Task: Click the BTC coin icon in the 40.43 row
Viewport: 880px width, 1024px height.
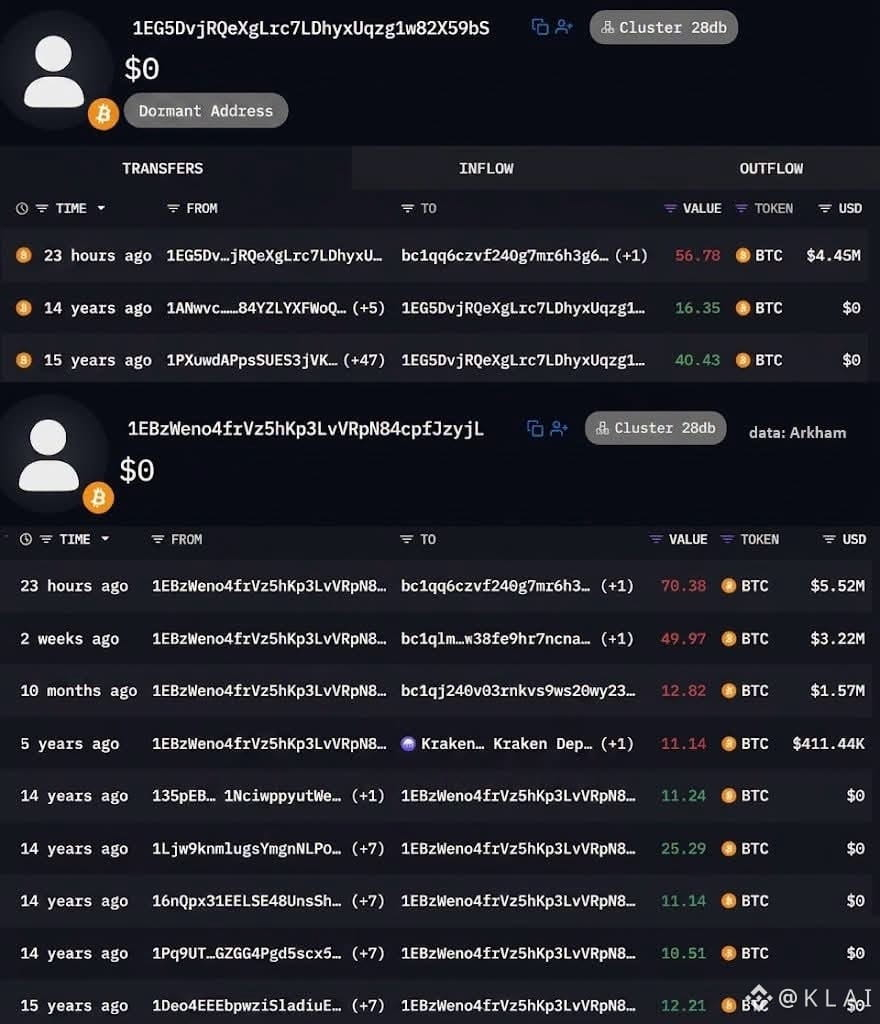Action: point(743,360)
